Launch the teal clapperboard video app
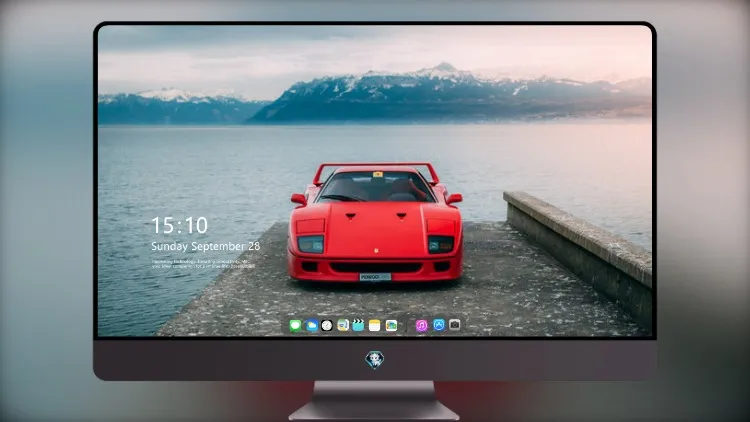The image size is (750, 422). pyautogui.click(x=359, y=325)
